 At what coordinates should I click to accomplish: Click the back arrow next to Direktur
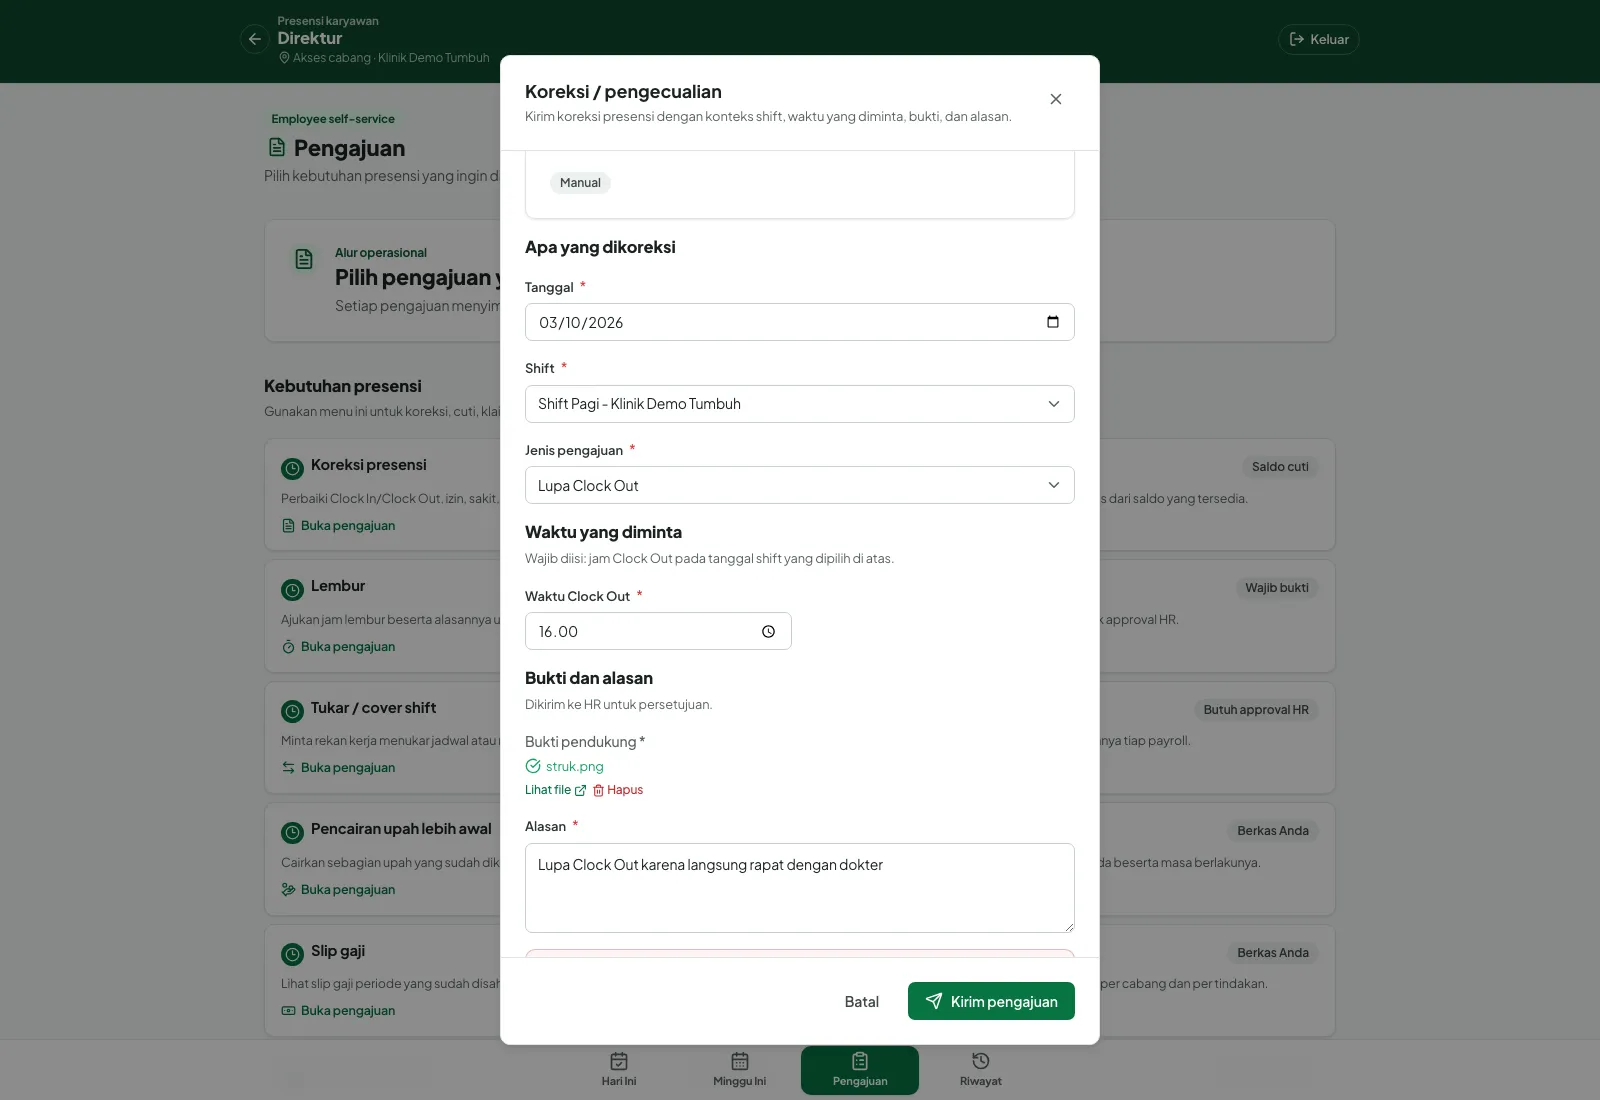click(x=255, y=39)
